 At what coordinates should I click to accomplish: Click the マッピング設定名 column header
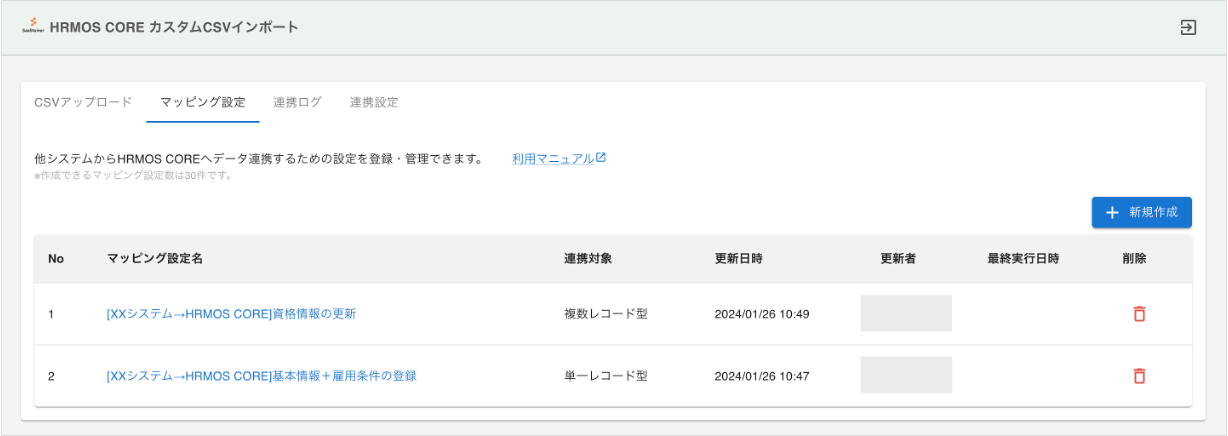click(155, 259)
